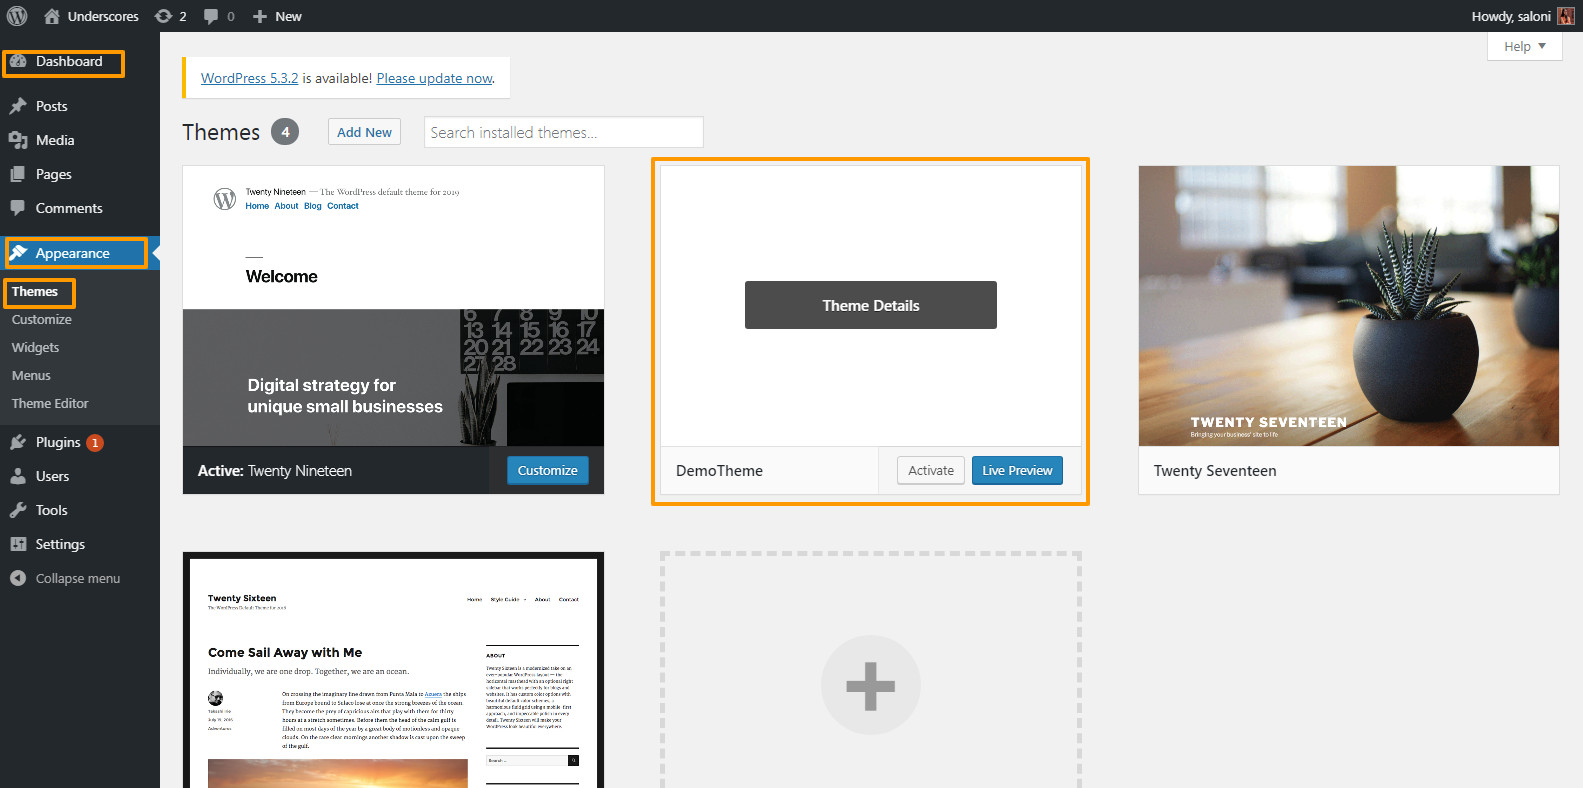
Task: Click the Plugins update count badge
Action: click(x=95, y=443)
